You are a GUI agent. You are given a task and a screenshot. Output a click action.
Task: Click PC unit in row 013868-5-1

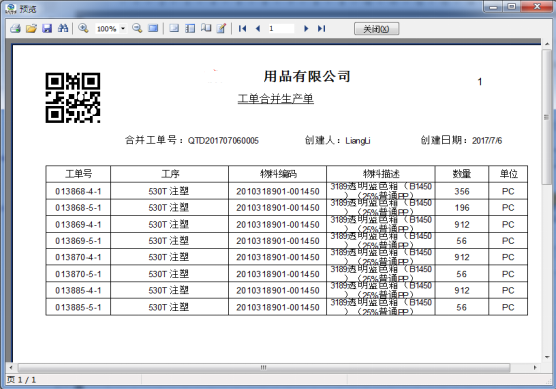coord(508,208)
